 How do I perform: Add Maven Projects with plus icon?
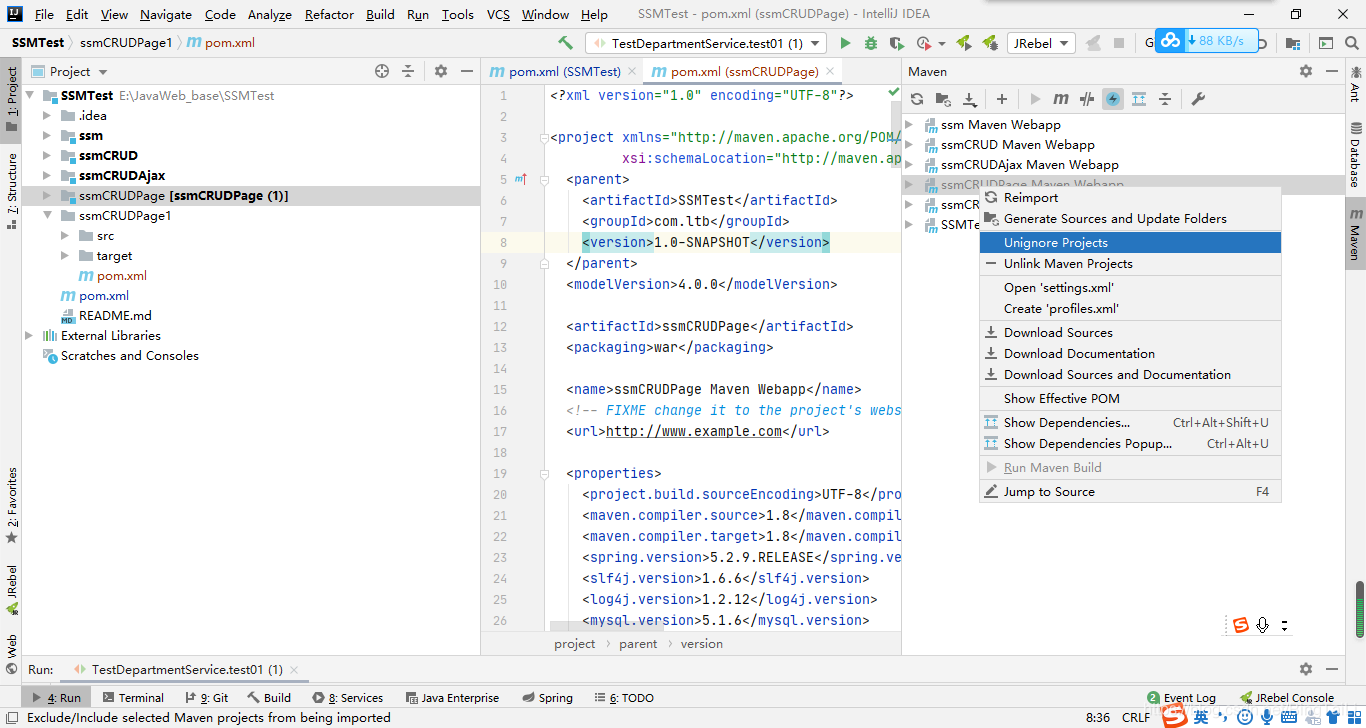[x=1002, y=99]
